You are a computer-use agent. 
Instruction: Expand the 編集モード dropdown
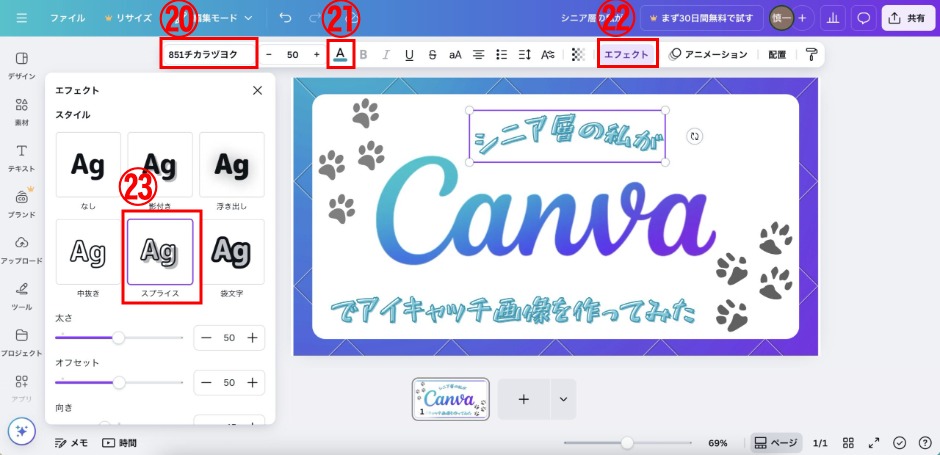click(223, 18)
